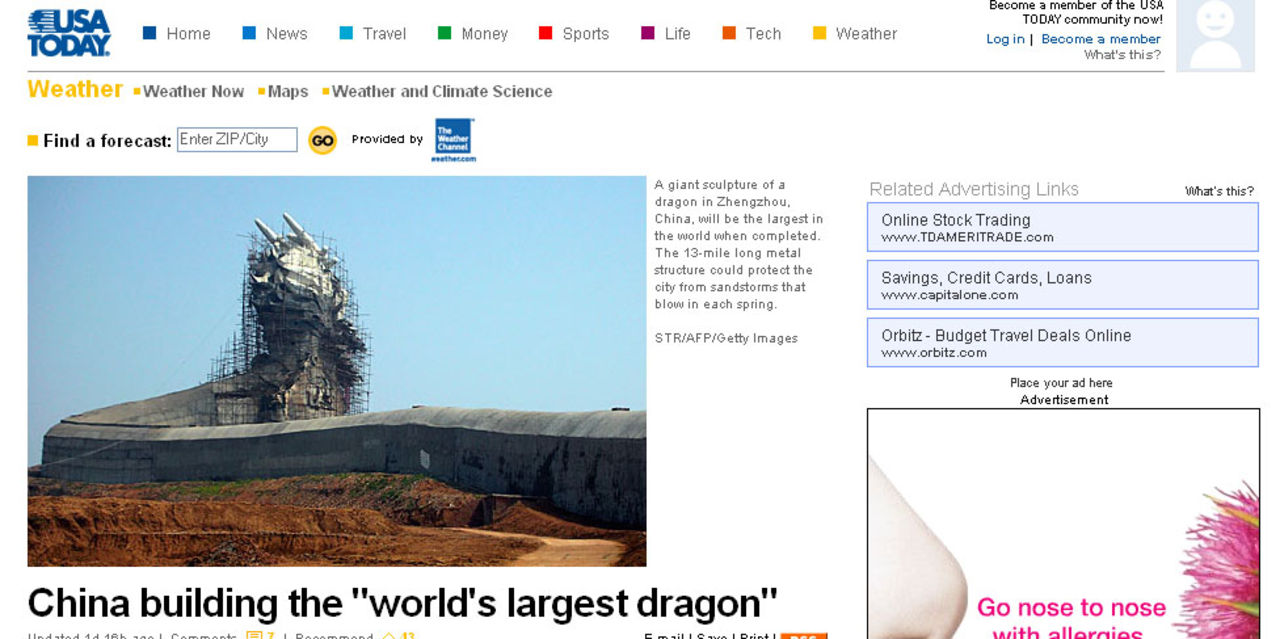Click What's this? below the login links
1280x639 pixels.
tap(1123, 55)
